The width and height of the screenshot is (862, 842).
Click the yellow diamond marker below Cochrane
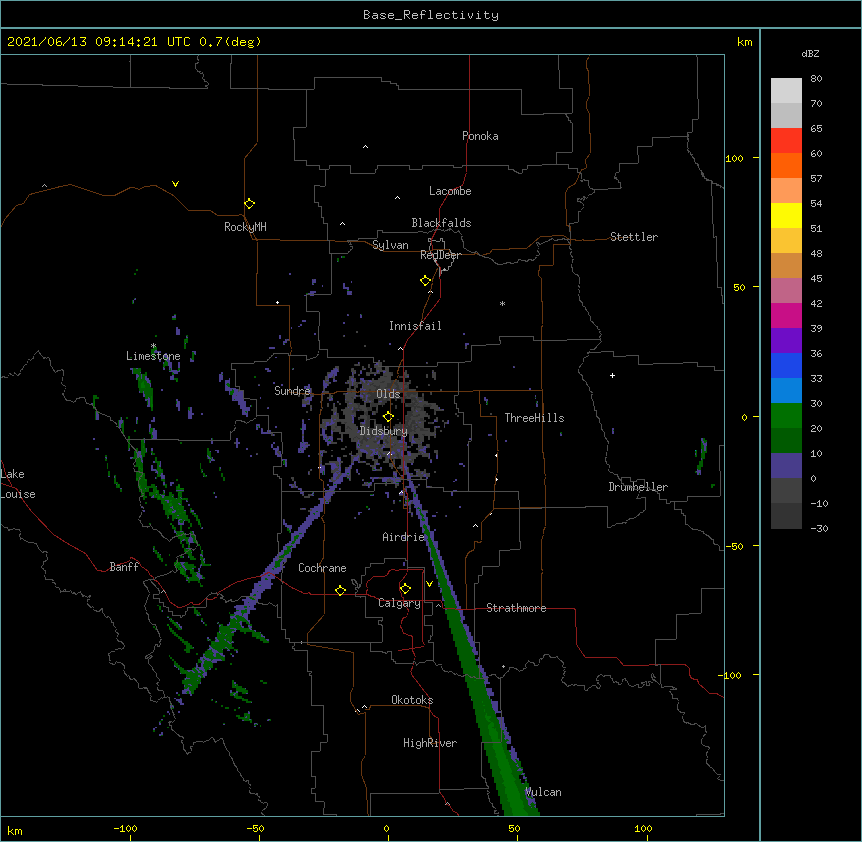pos(340,590)
